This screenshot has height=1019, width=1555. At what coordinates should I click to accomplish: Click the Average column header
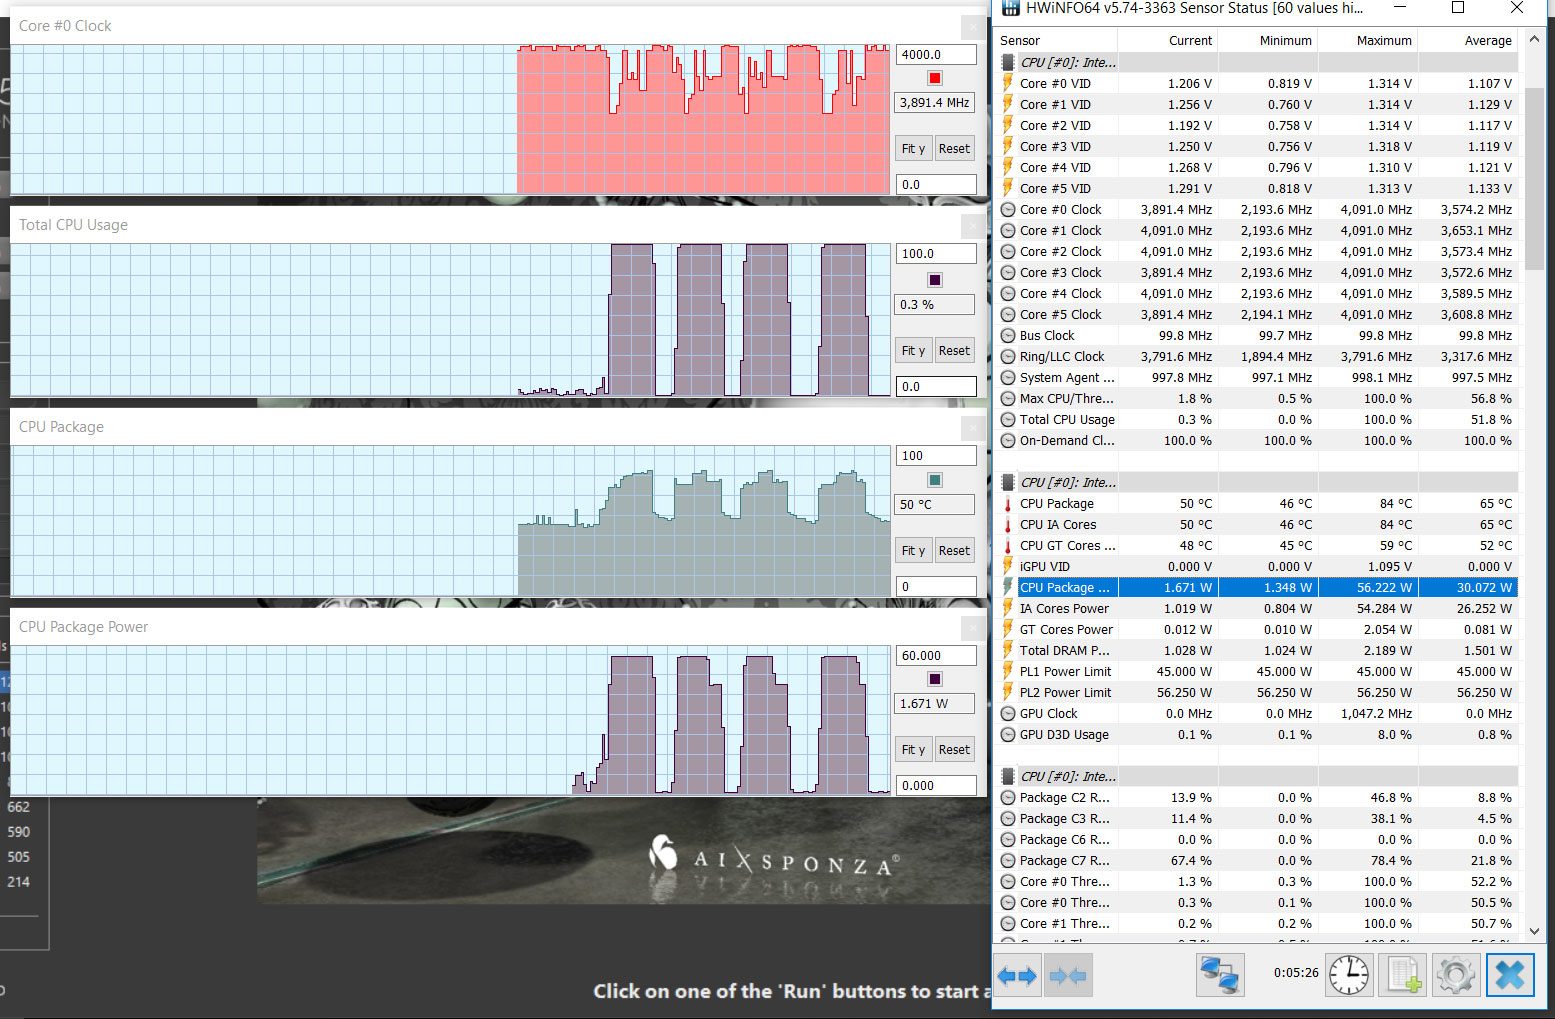click(1467, 40)
